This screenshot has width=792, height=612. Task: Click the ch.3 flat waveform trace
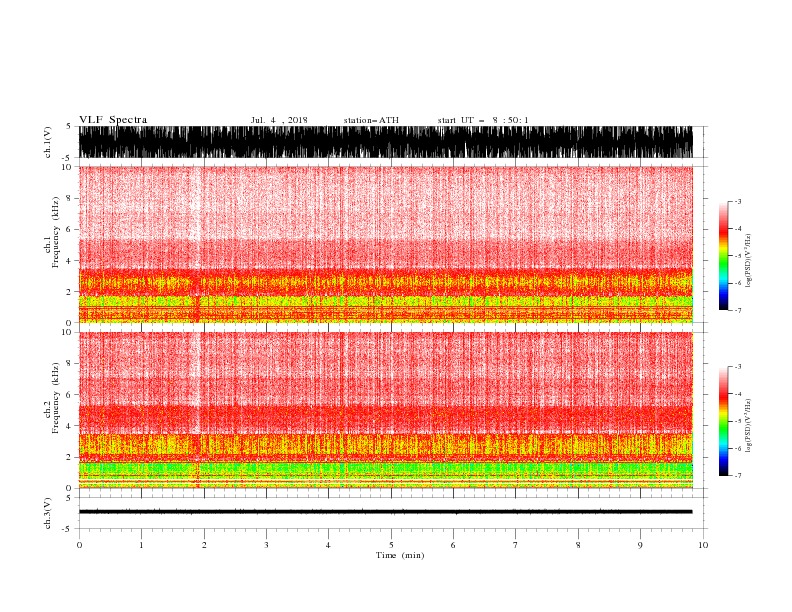tap(385, 512)
